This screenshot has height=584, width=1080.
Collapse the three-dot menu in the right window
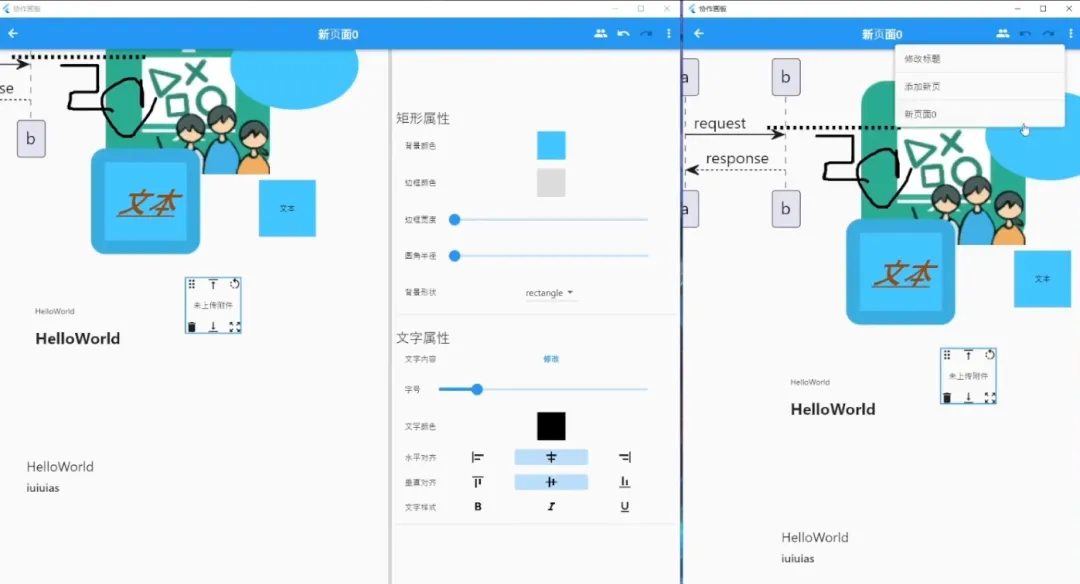pyautogui.click(x=1070, y=34)
